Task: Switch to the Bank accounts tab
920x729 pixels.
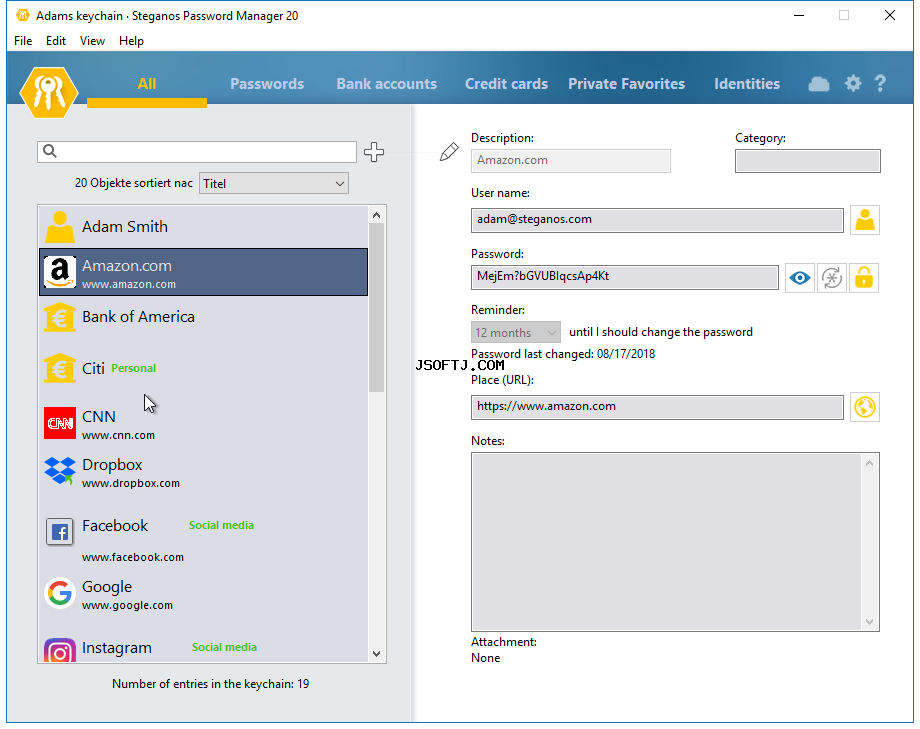Action: point(387,84)
